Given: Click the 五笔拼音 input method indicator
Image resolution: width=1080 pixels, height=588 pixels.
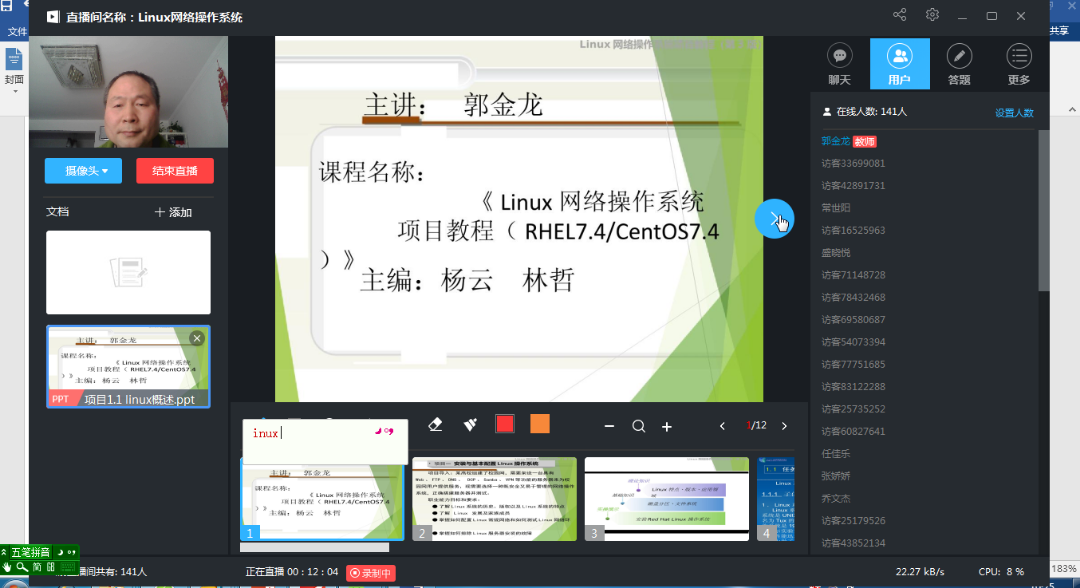Looking at the screenshot, I should (30, 552).
